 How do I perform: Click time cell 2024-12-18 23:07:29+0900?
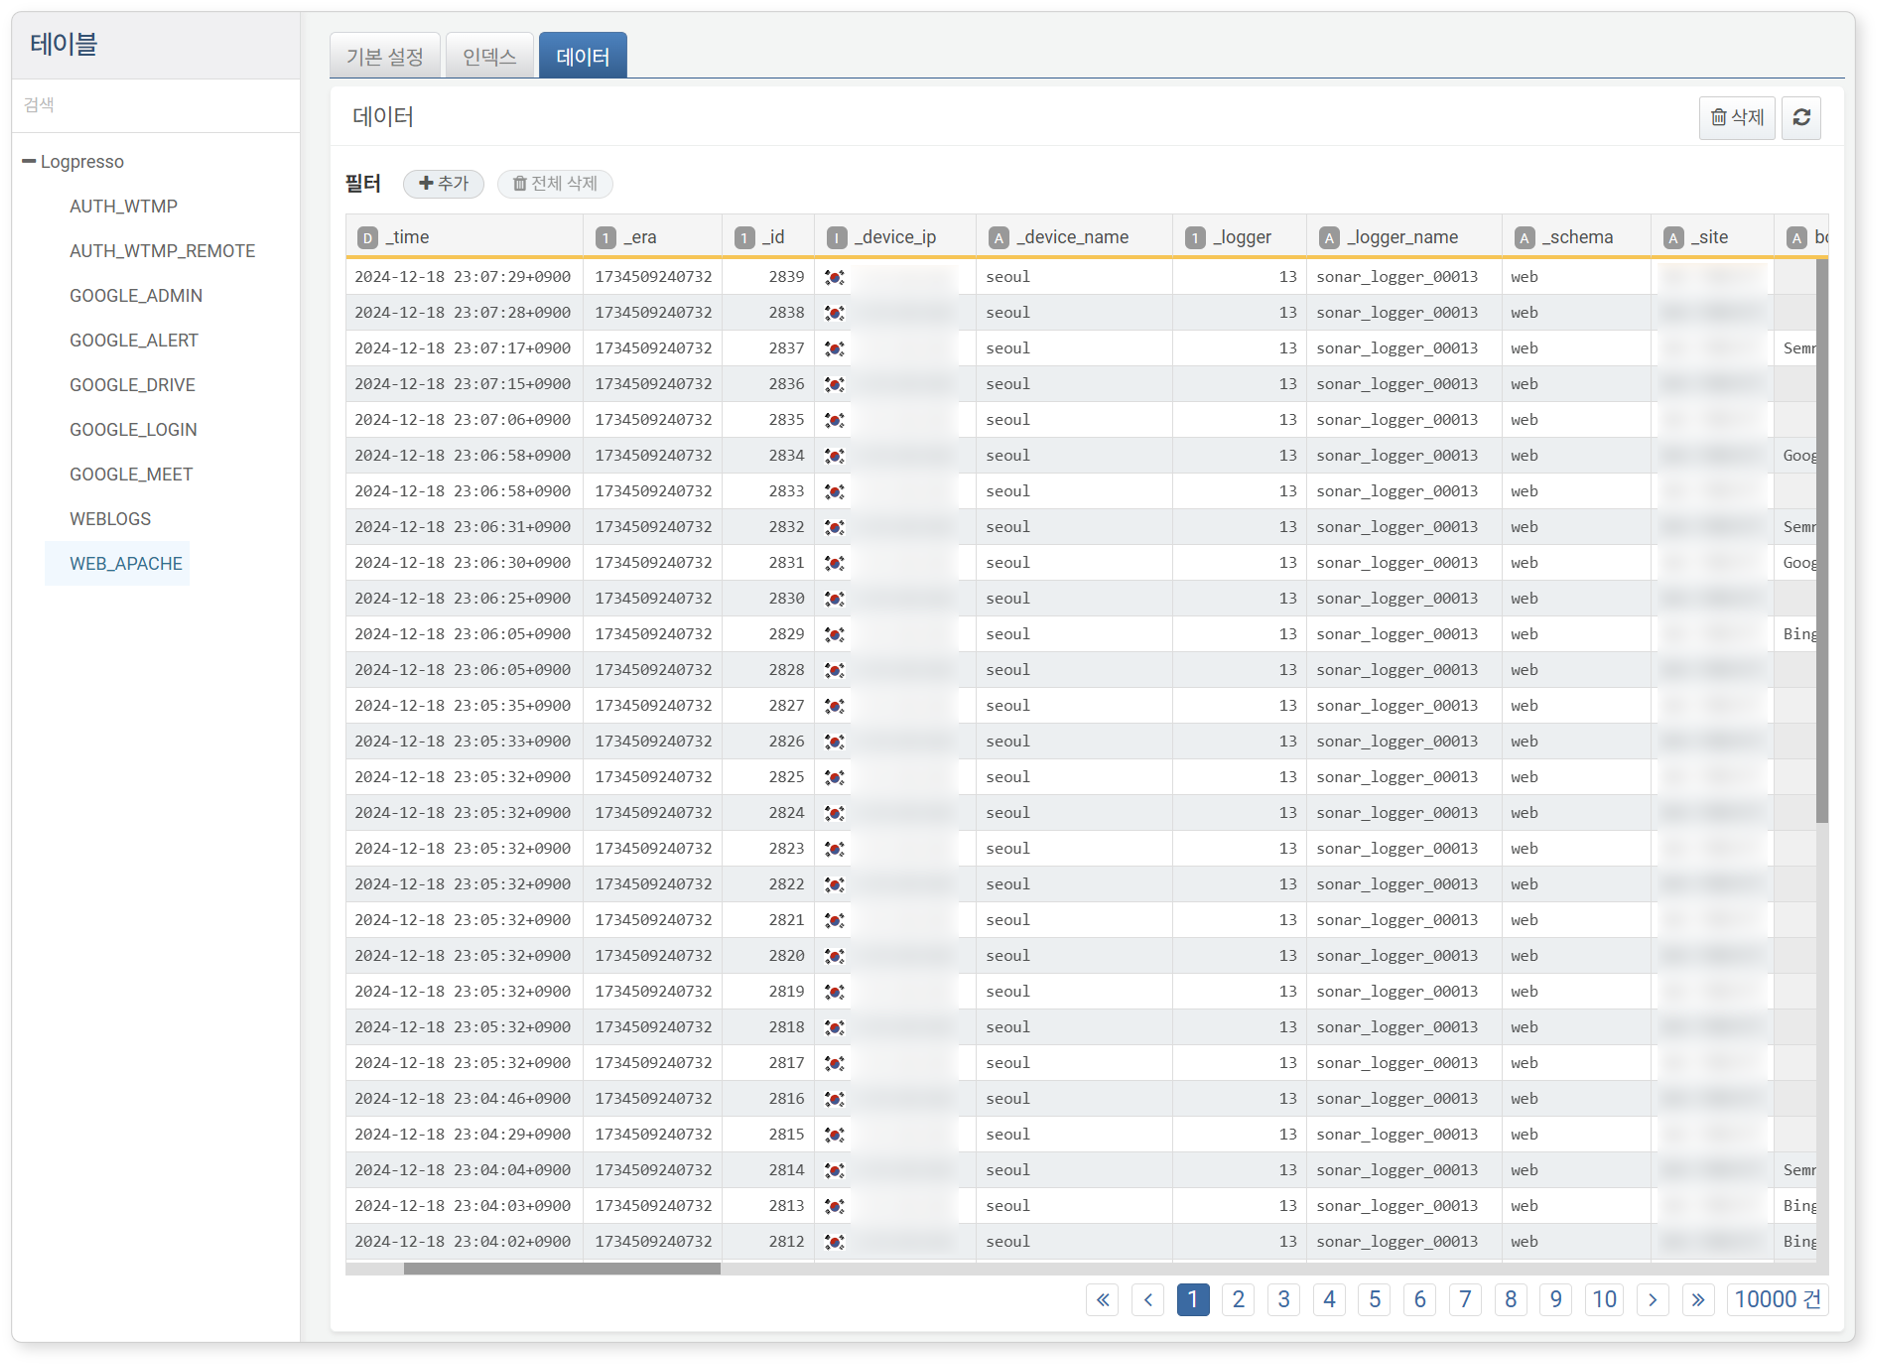click(x=464, y=277)
